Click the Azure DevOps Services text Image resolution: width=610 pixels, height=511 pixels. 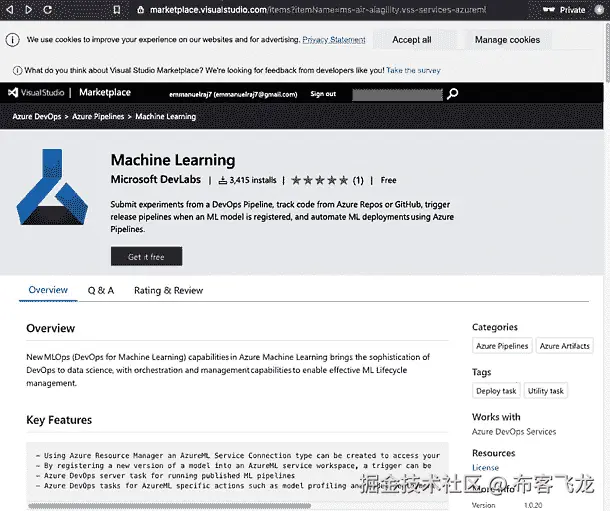[514, 432]
